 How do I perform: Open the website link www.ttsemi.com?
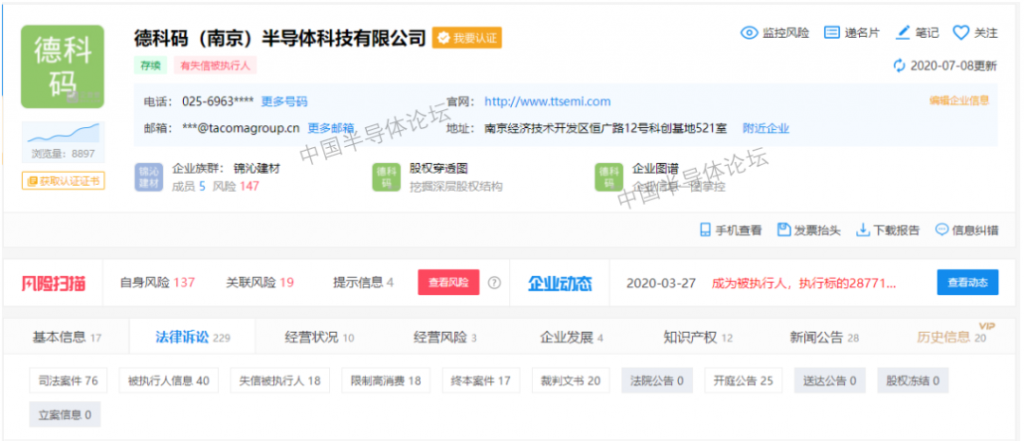547,101
